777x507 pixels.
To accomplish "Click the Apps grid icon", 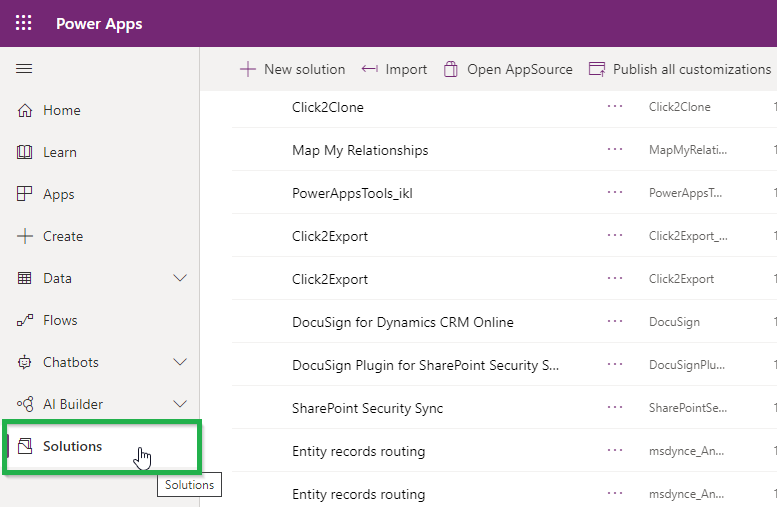I will click(x=25, y=194).
